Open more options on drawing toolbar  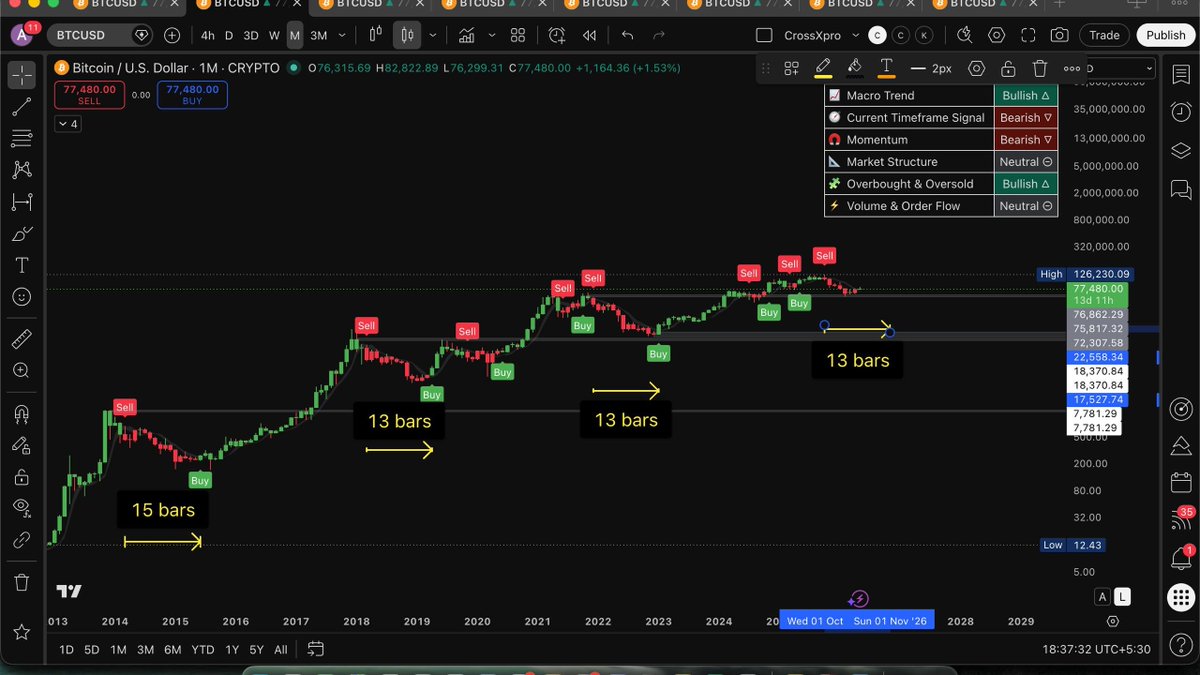click(1071, 69)
